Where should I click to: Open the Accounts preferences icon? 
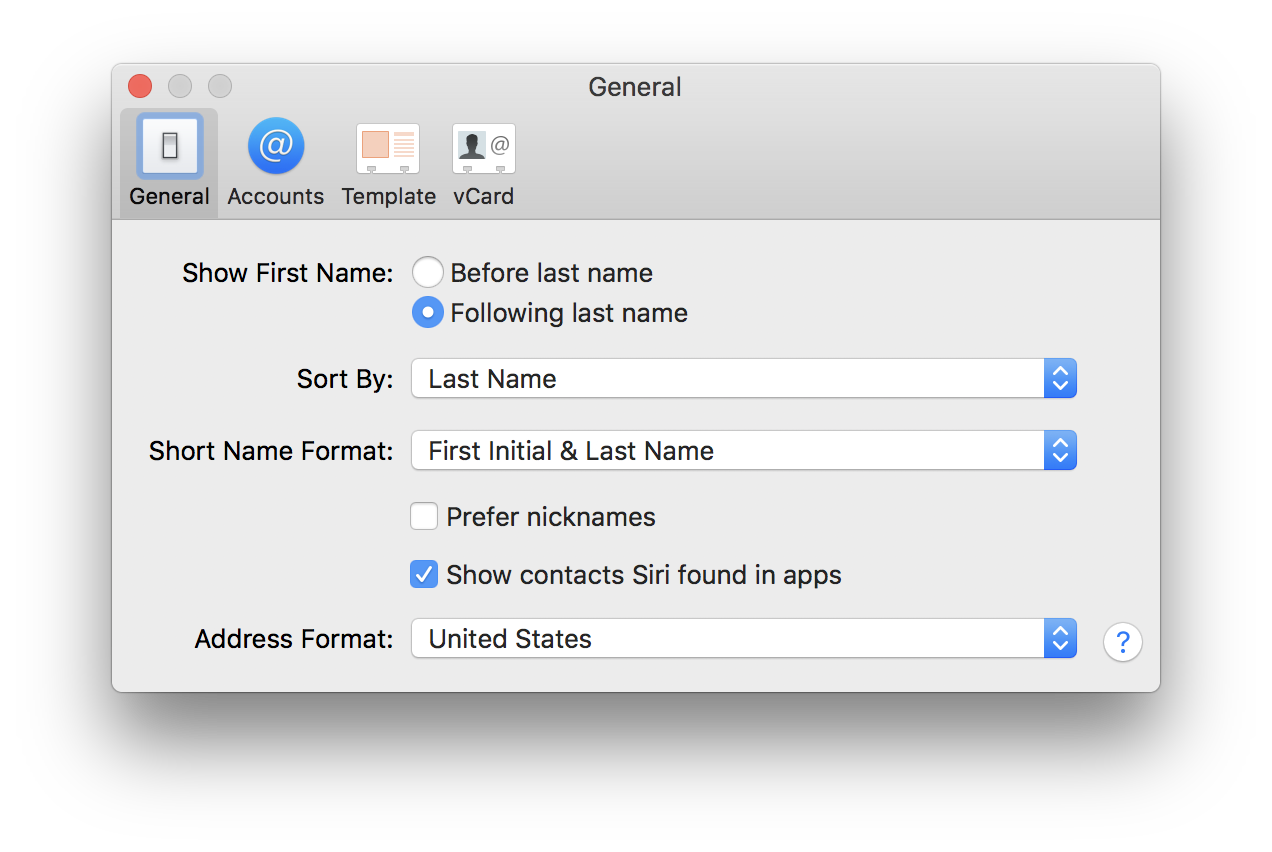(275, 146)
